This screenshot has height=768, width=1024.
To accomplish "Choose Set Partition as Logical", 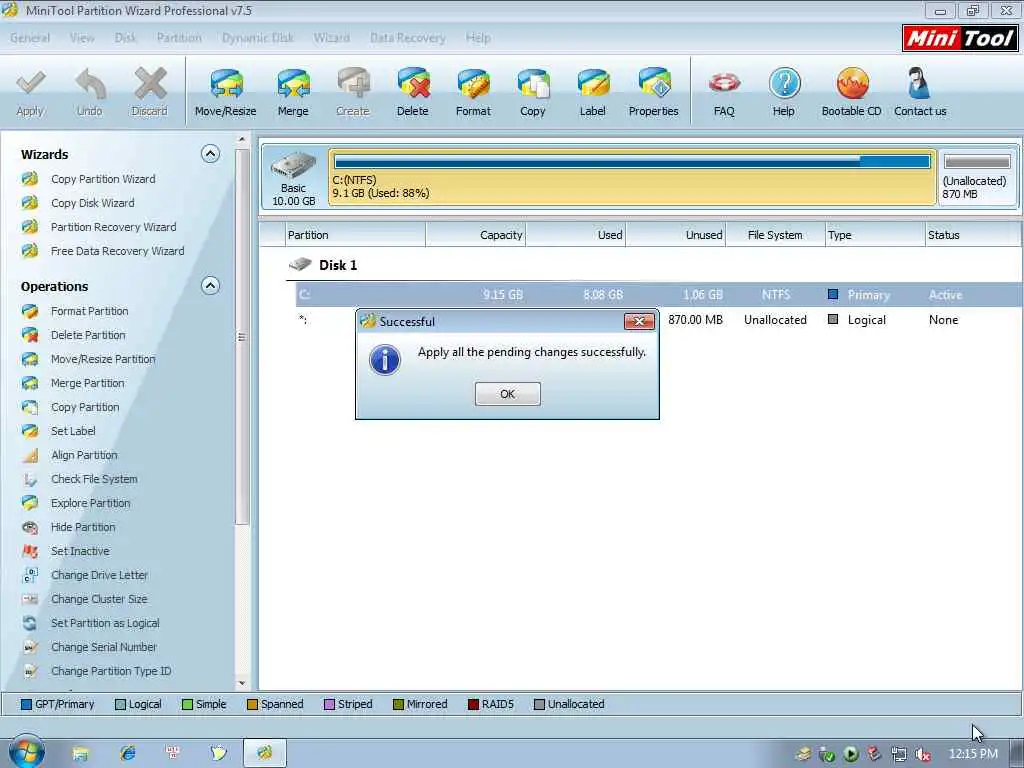I will pyautogui.click(x=105, y=624).
